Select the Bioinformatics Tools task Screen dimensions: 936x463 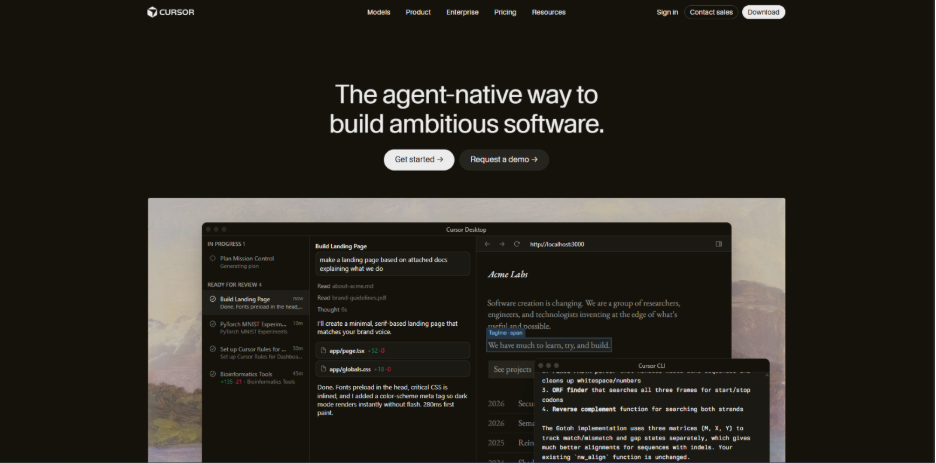255,378
